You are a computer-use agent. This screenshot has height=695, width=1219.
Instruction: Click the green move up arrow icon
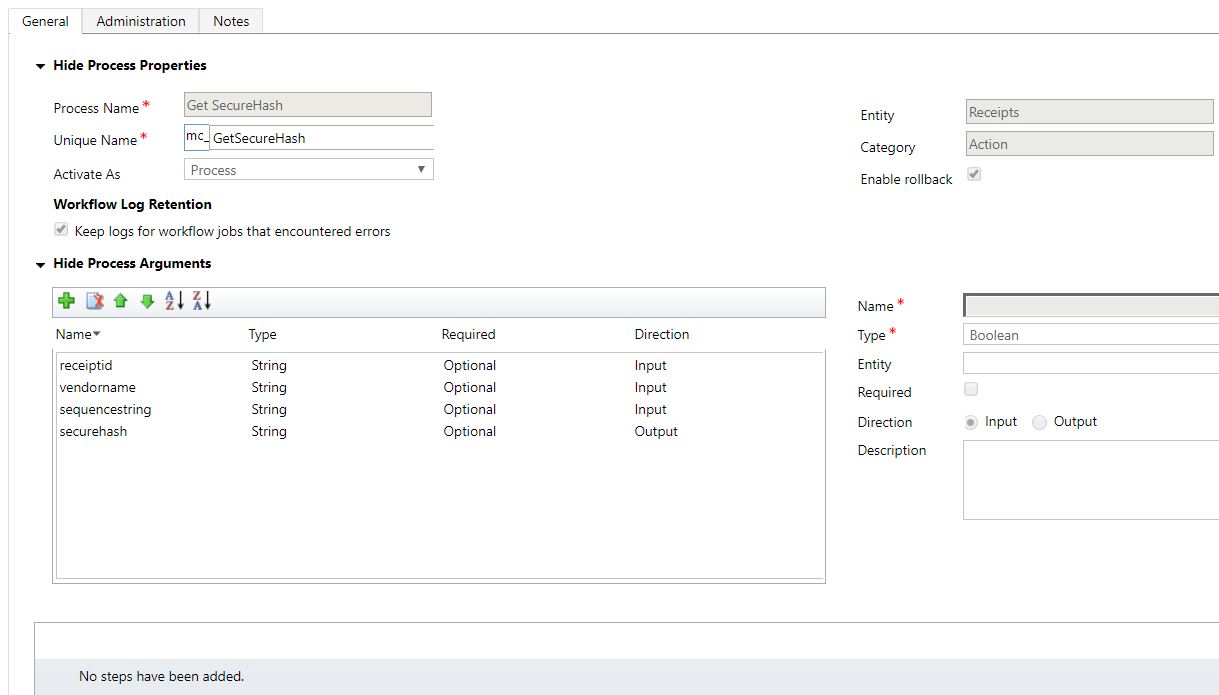121,301
